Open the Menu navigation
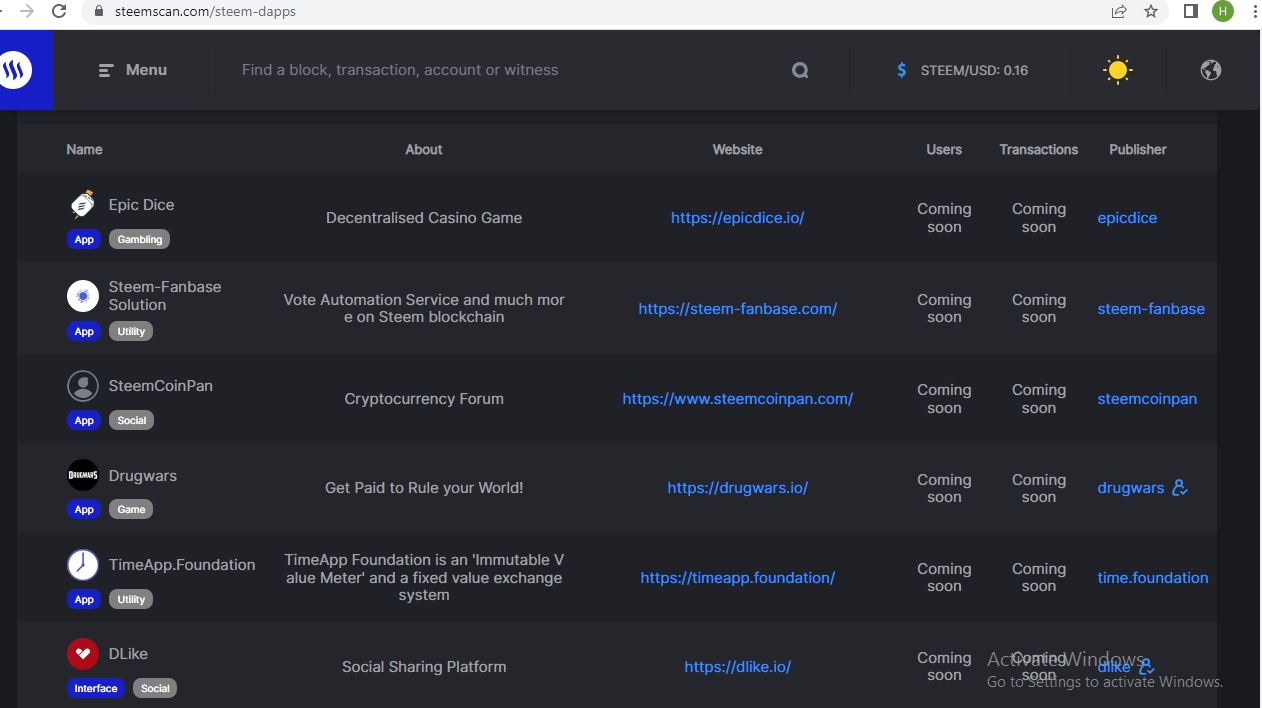1262x708 pixels. point(133,70)
